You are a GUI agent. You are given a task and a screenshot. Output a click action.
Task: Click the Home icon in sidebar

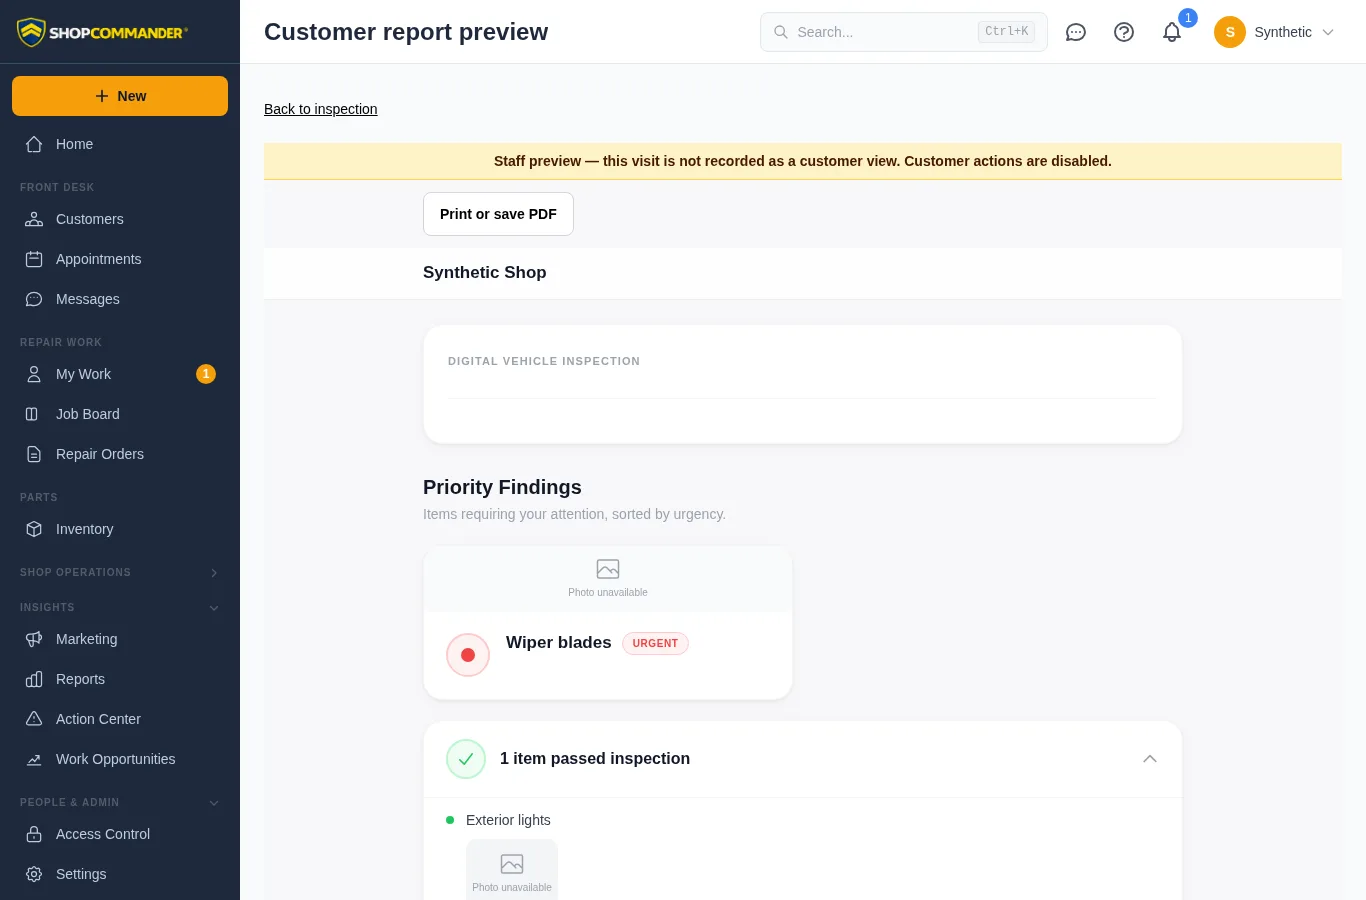(34, 144)
